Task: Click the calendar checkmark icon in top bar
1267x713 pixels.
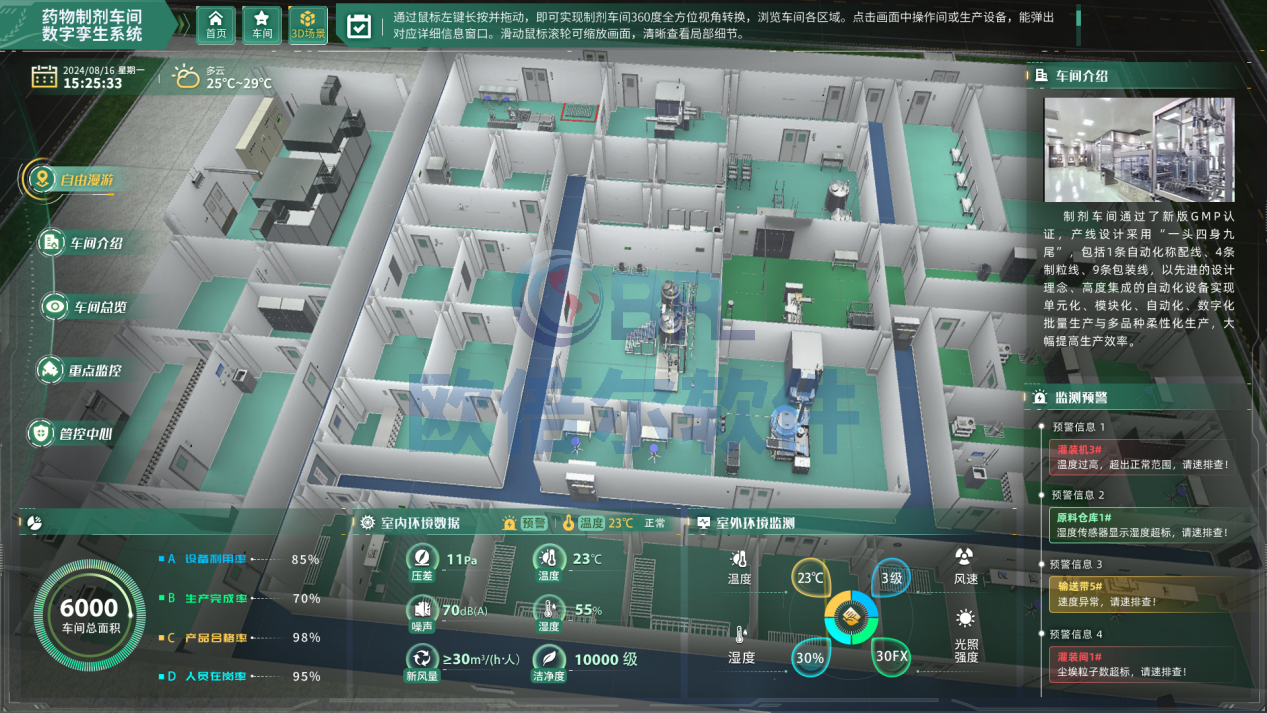Action: click(358, 26)
